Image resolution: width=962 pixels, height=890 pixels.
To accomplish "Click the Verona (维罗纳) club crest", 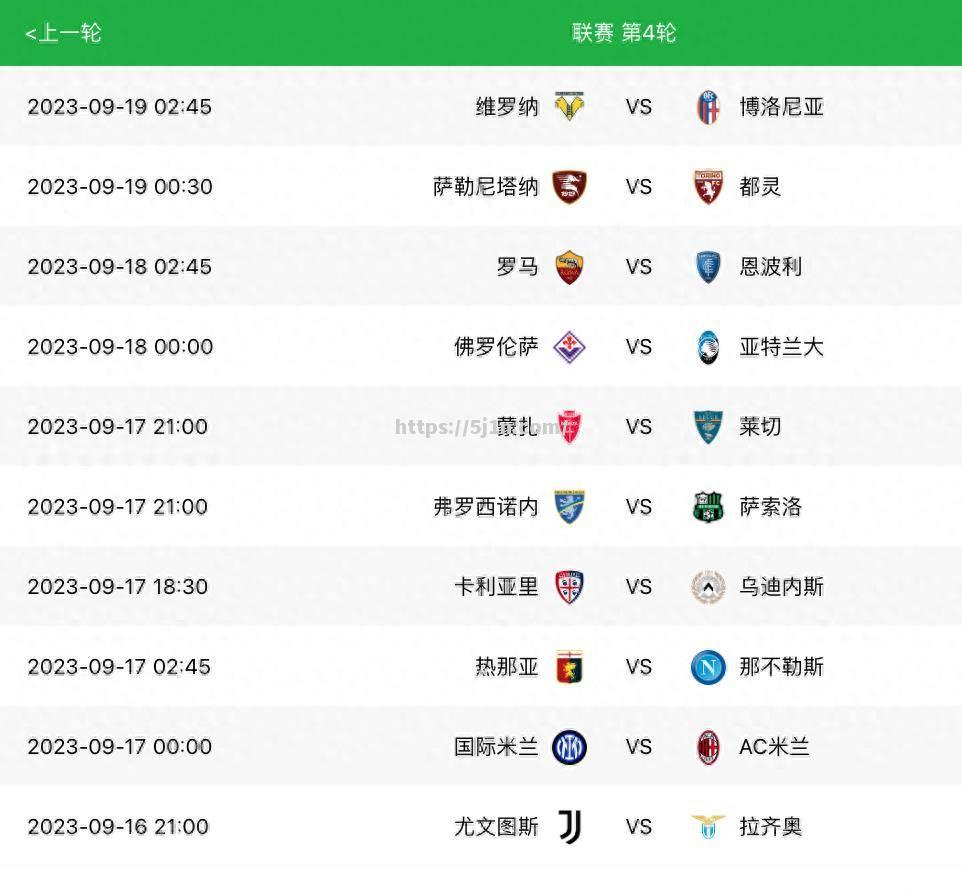I will (x=569, y=107).
